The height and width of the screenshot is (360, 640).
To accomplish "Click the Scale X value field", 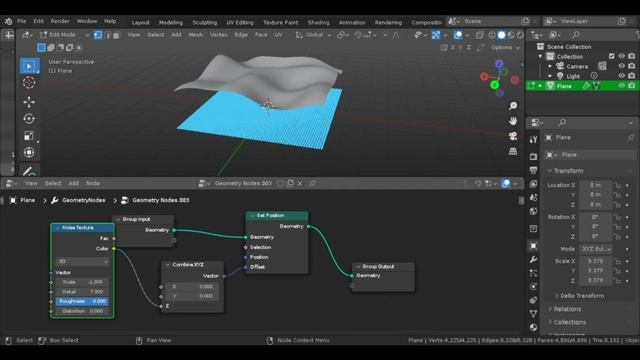I will click(596, 261).
